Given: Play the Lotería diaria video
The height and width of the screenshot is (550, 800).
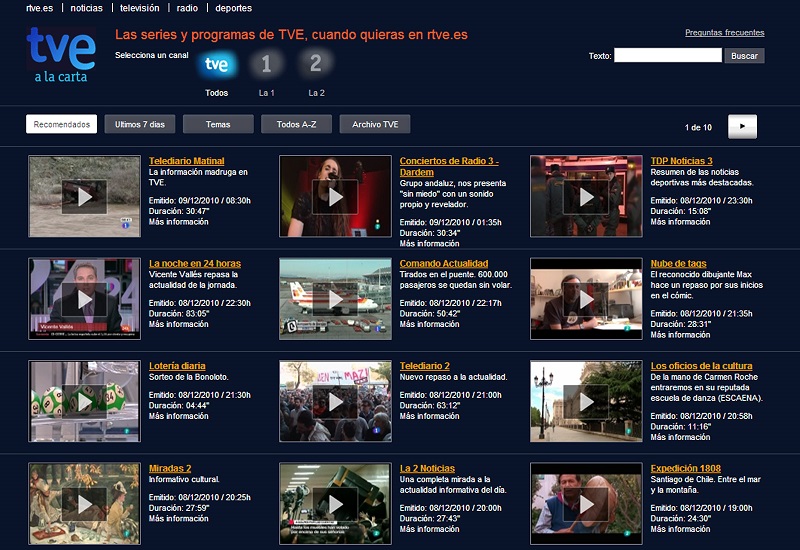Looking at the screenshot, I should 84,402.
